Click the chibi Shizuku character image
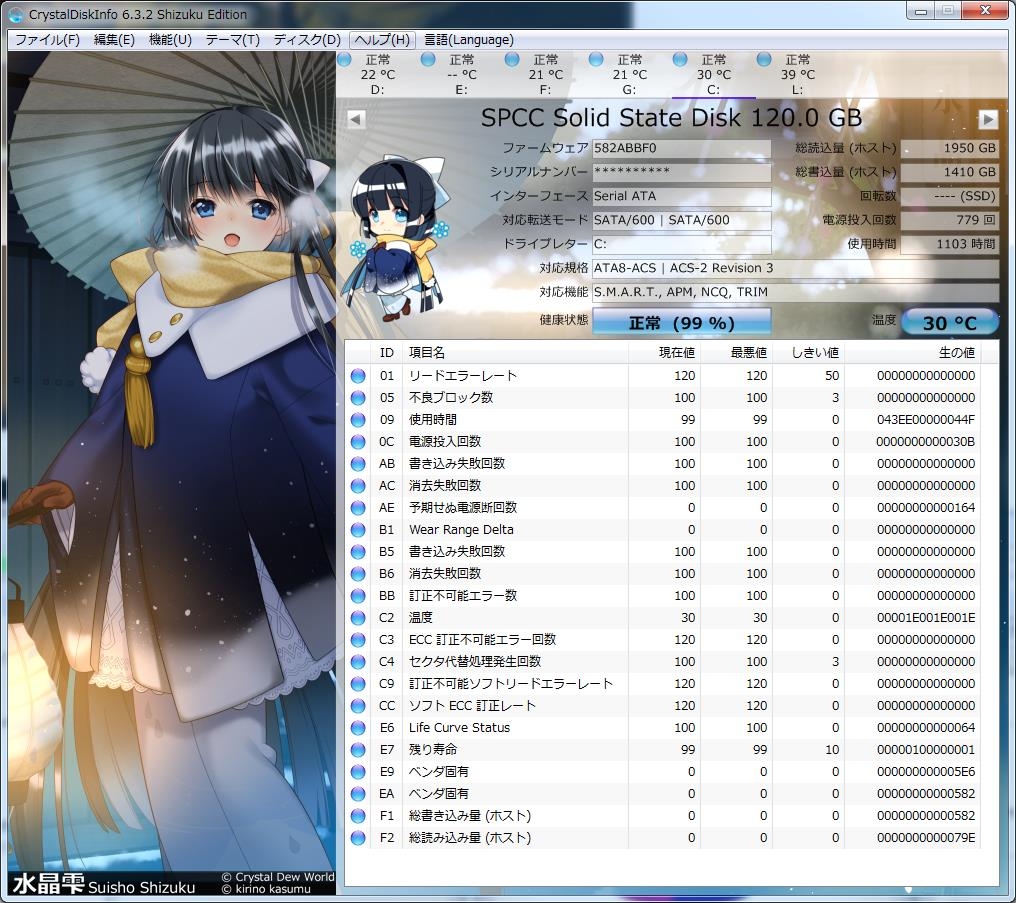The height and width of the screenshot is (903, 1016). (398, 239)
